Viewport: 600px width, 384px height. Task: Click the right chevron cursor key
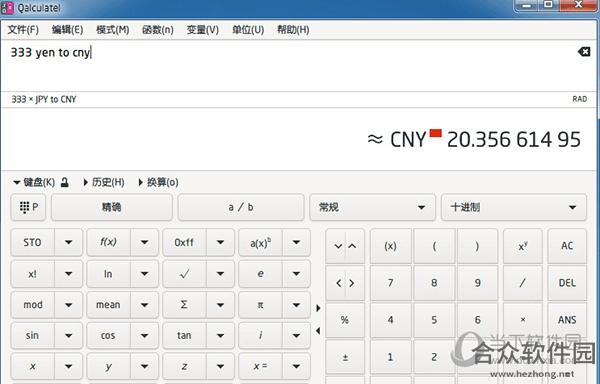click(x=352, y=283)
